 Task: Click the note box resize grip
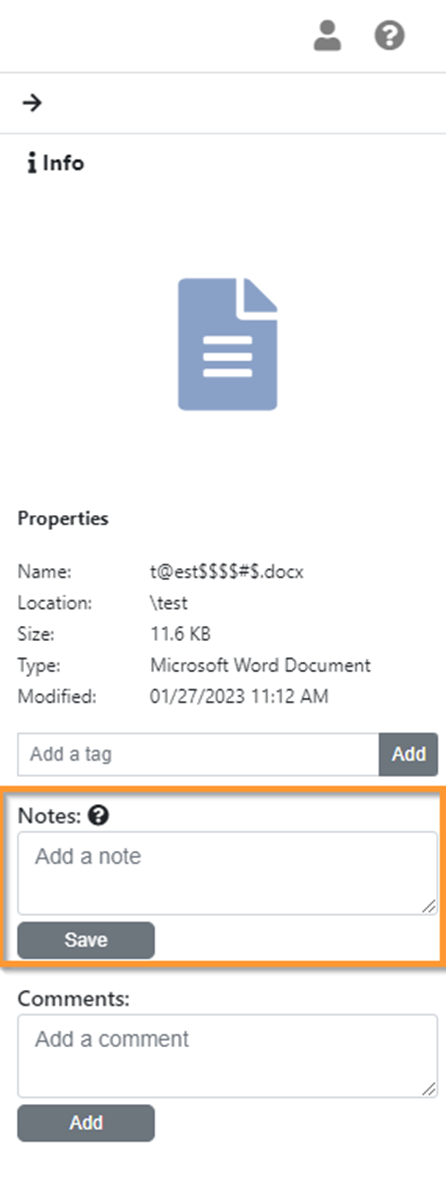coord(429,906)
